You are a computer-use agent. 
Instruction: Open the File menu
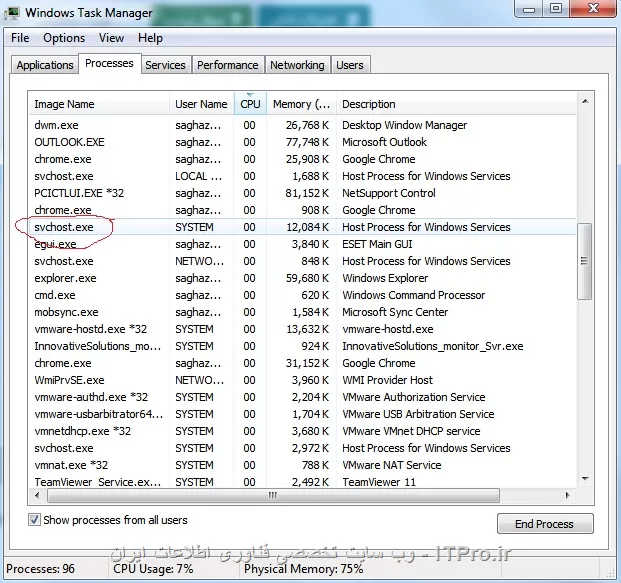20,38
